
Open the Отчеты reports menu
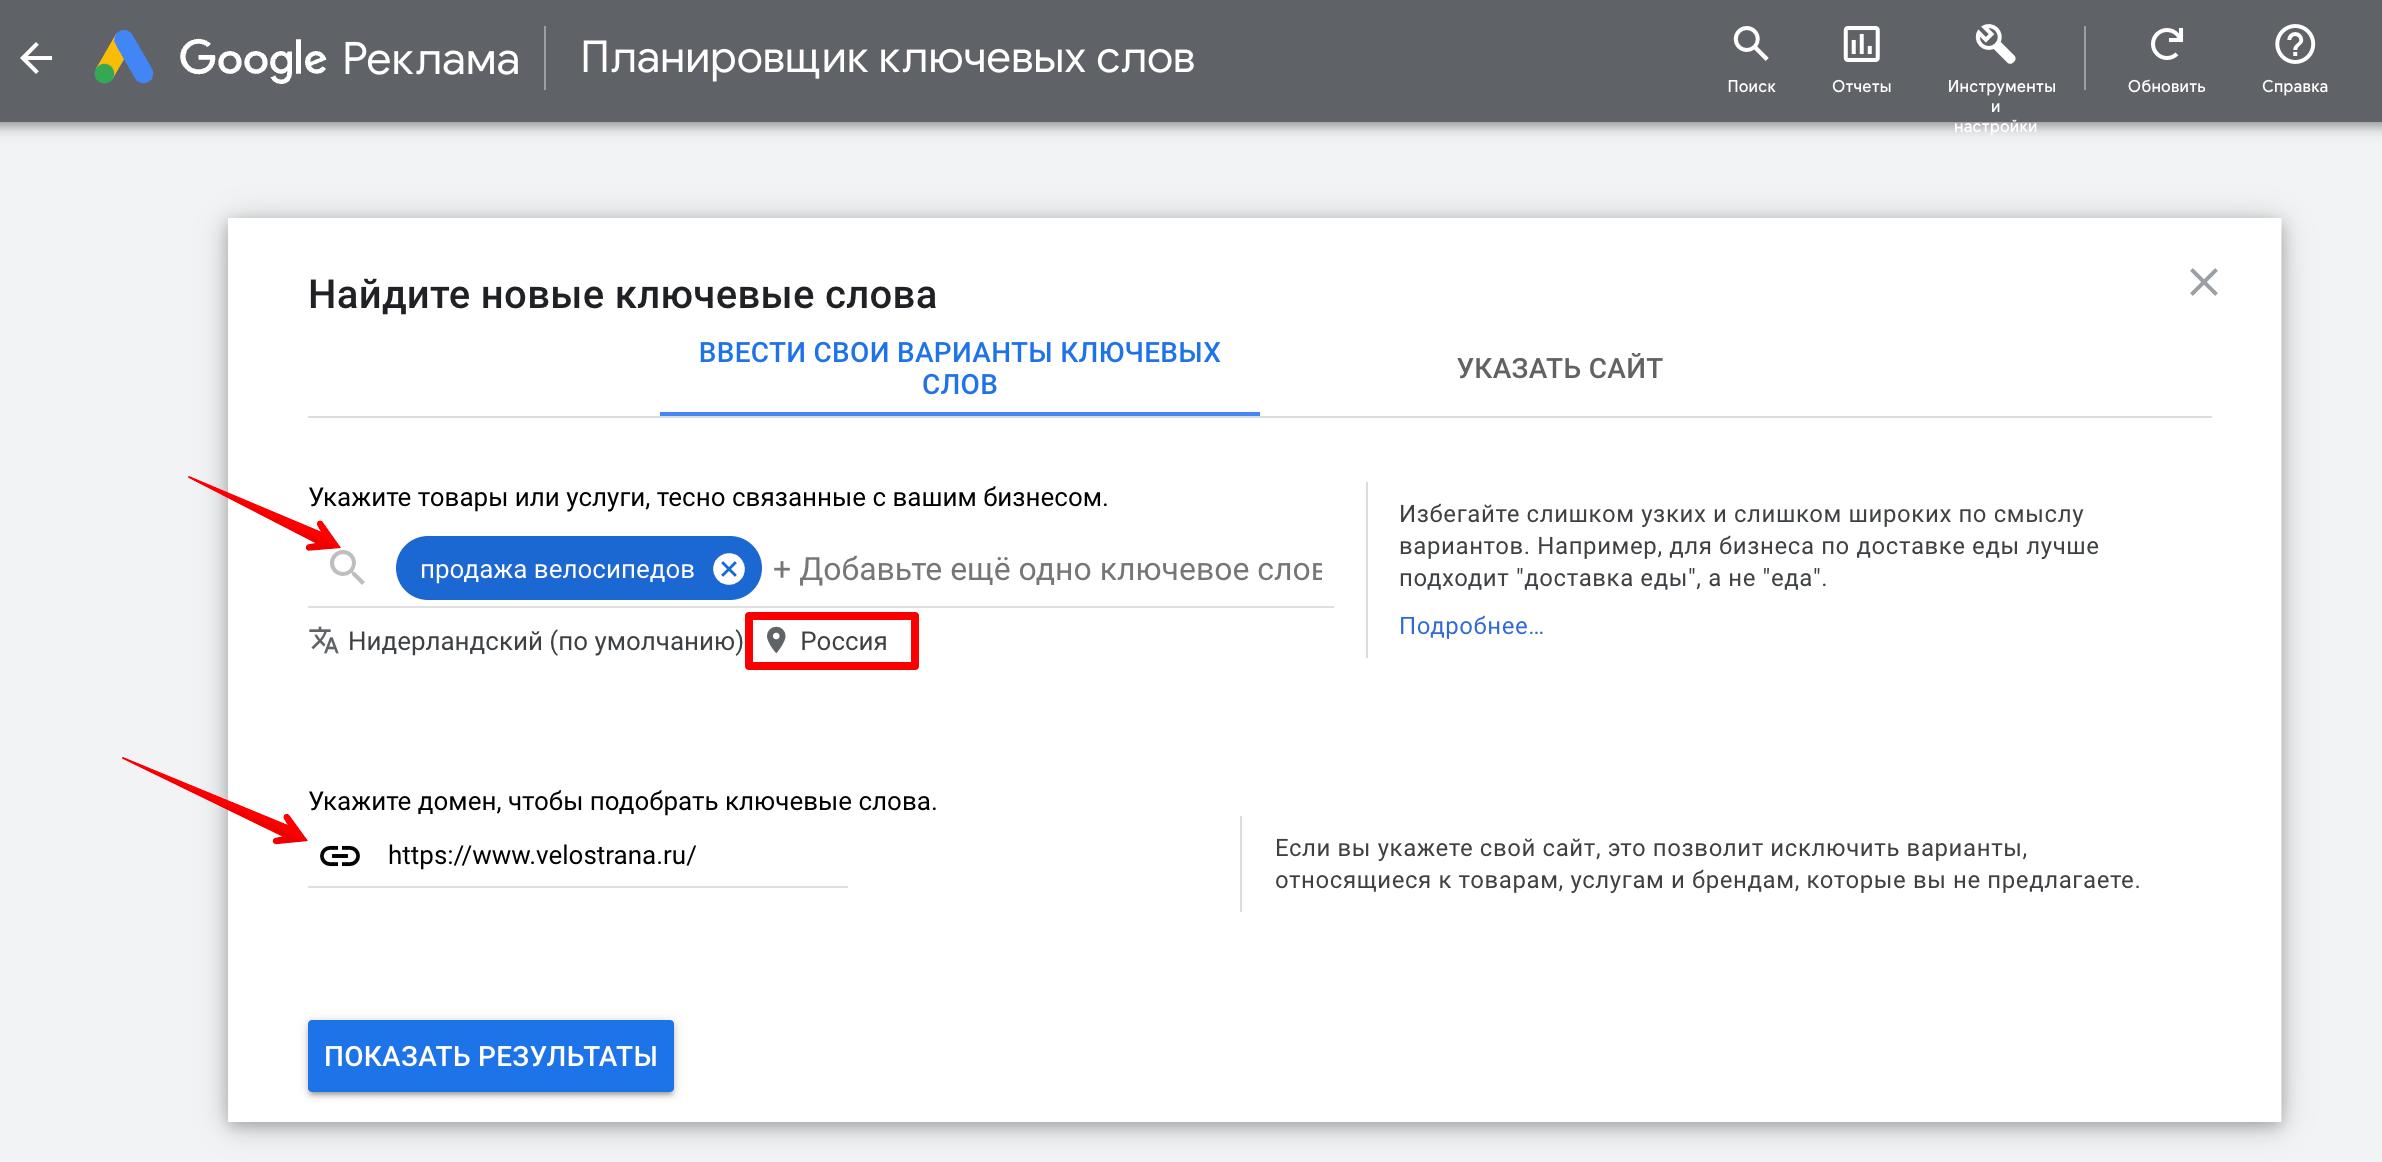[x=1861, y=60]
